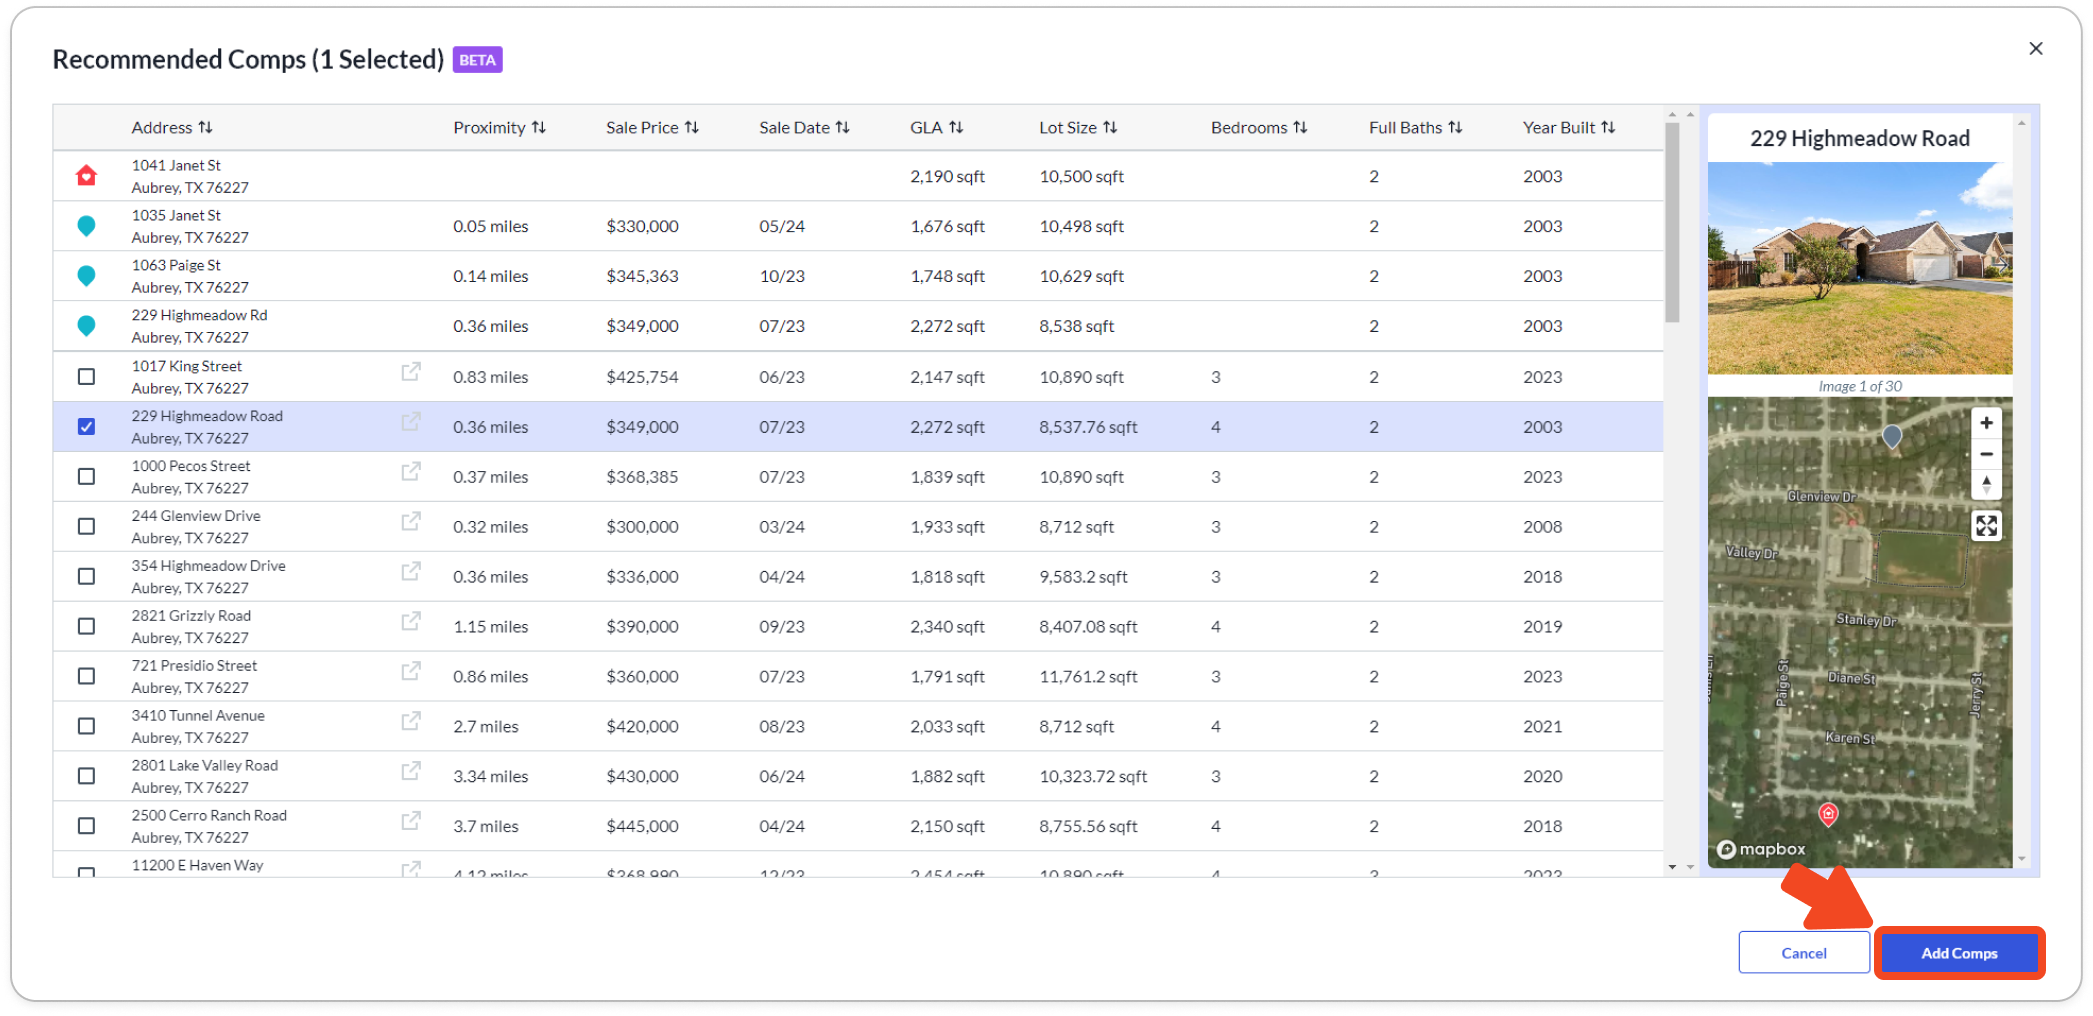The height and width of the screenshot is (1016, 2093).
Task: Check the 2821 Grizzly Road comp
Action: 87,627
